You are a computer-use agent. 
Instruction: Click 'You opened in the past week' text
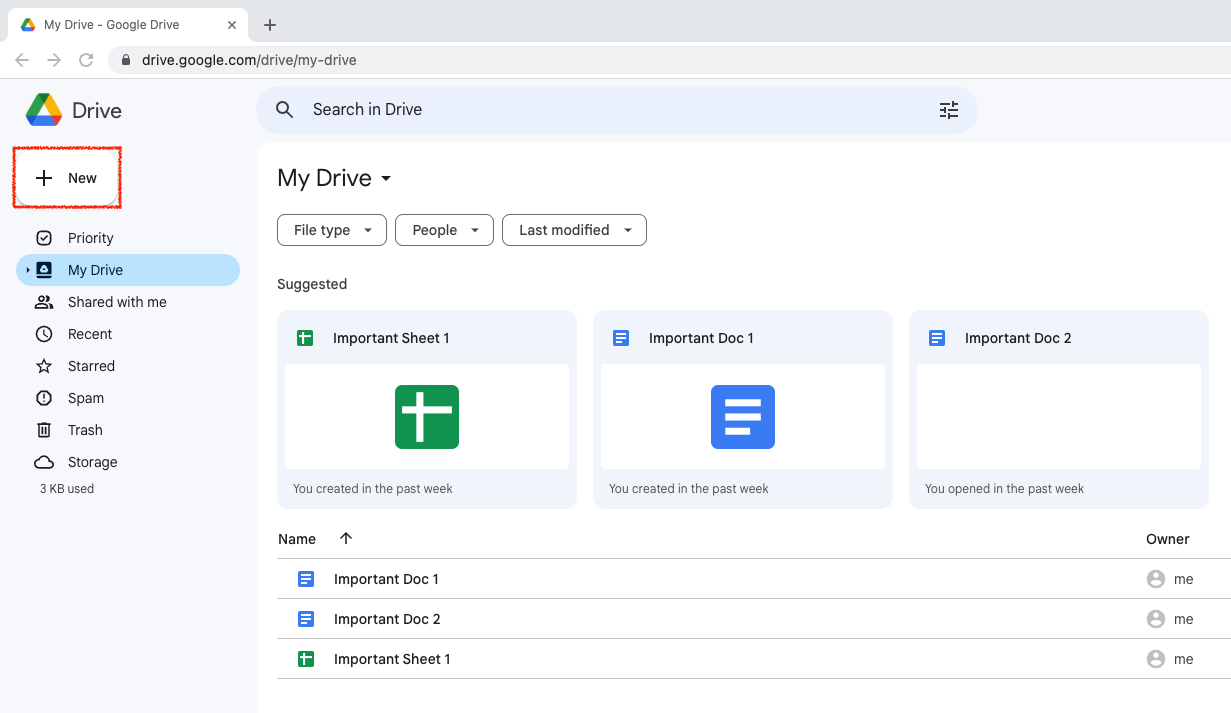(1004, 489)
